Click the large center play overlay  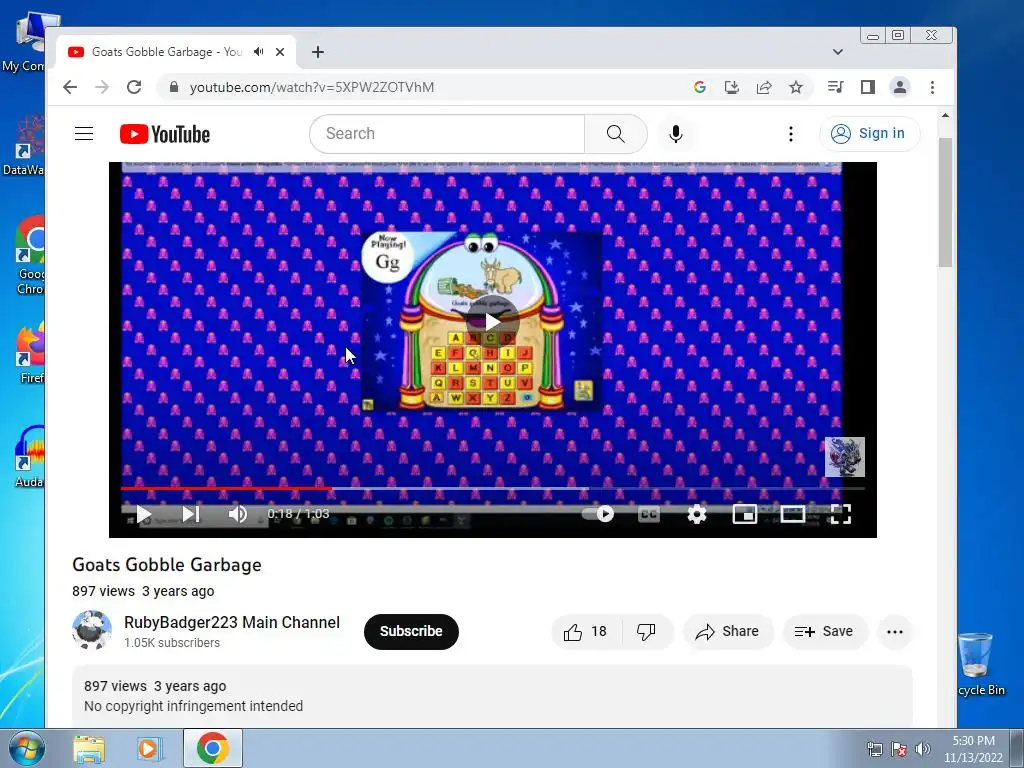[492, 321]
